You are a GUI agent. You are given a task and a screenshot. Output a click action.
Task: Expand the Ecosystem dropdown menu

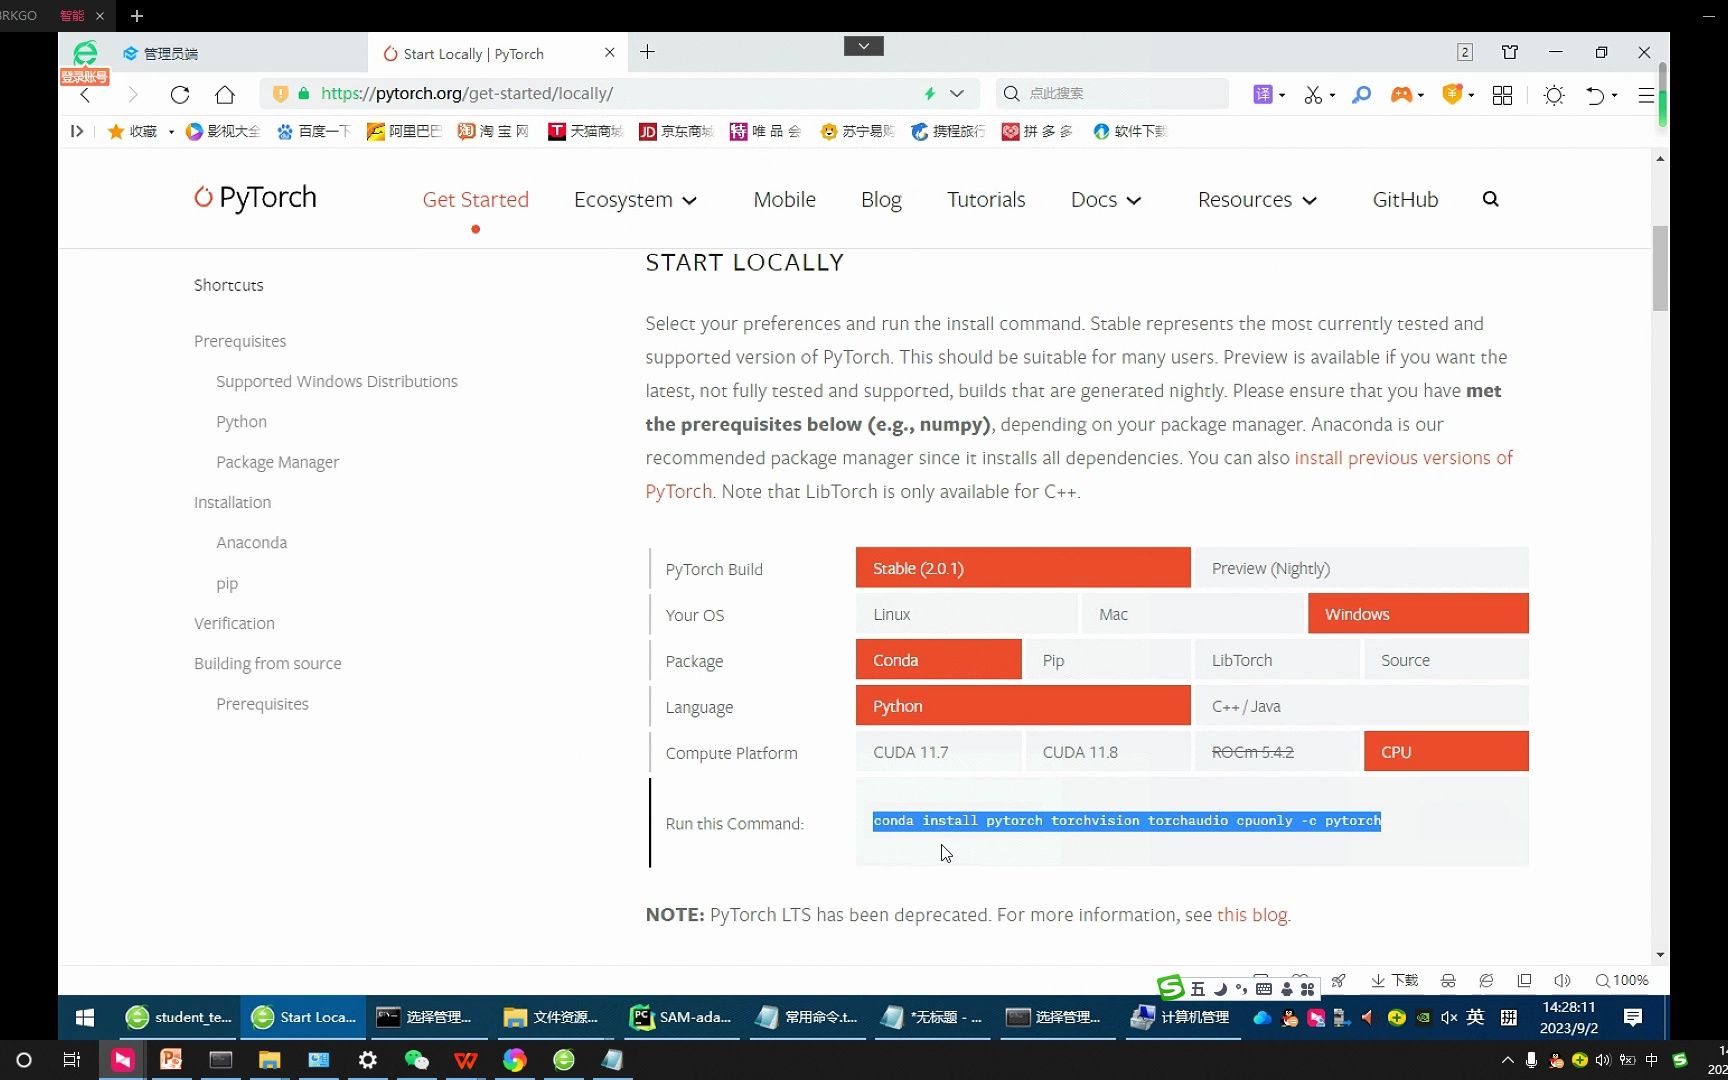(x=635, y=200)
